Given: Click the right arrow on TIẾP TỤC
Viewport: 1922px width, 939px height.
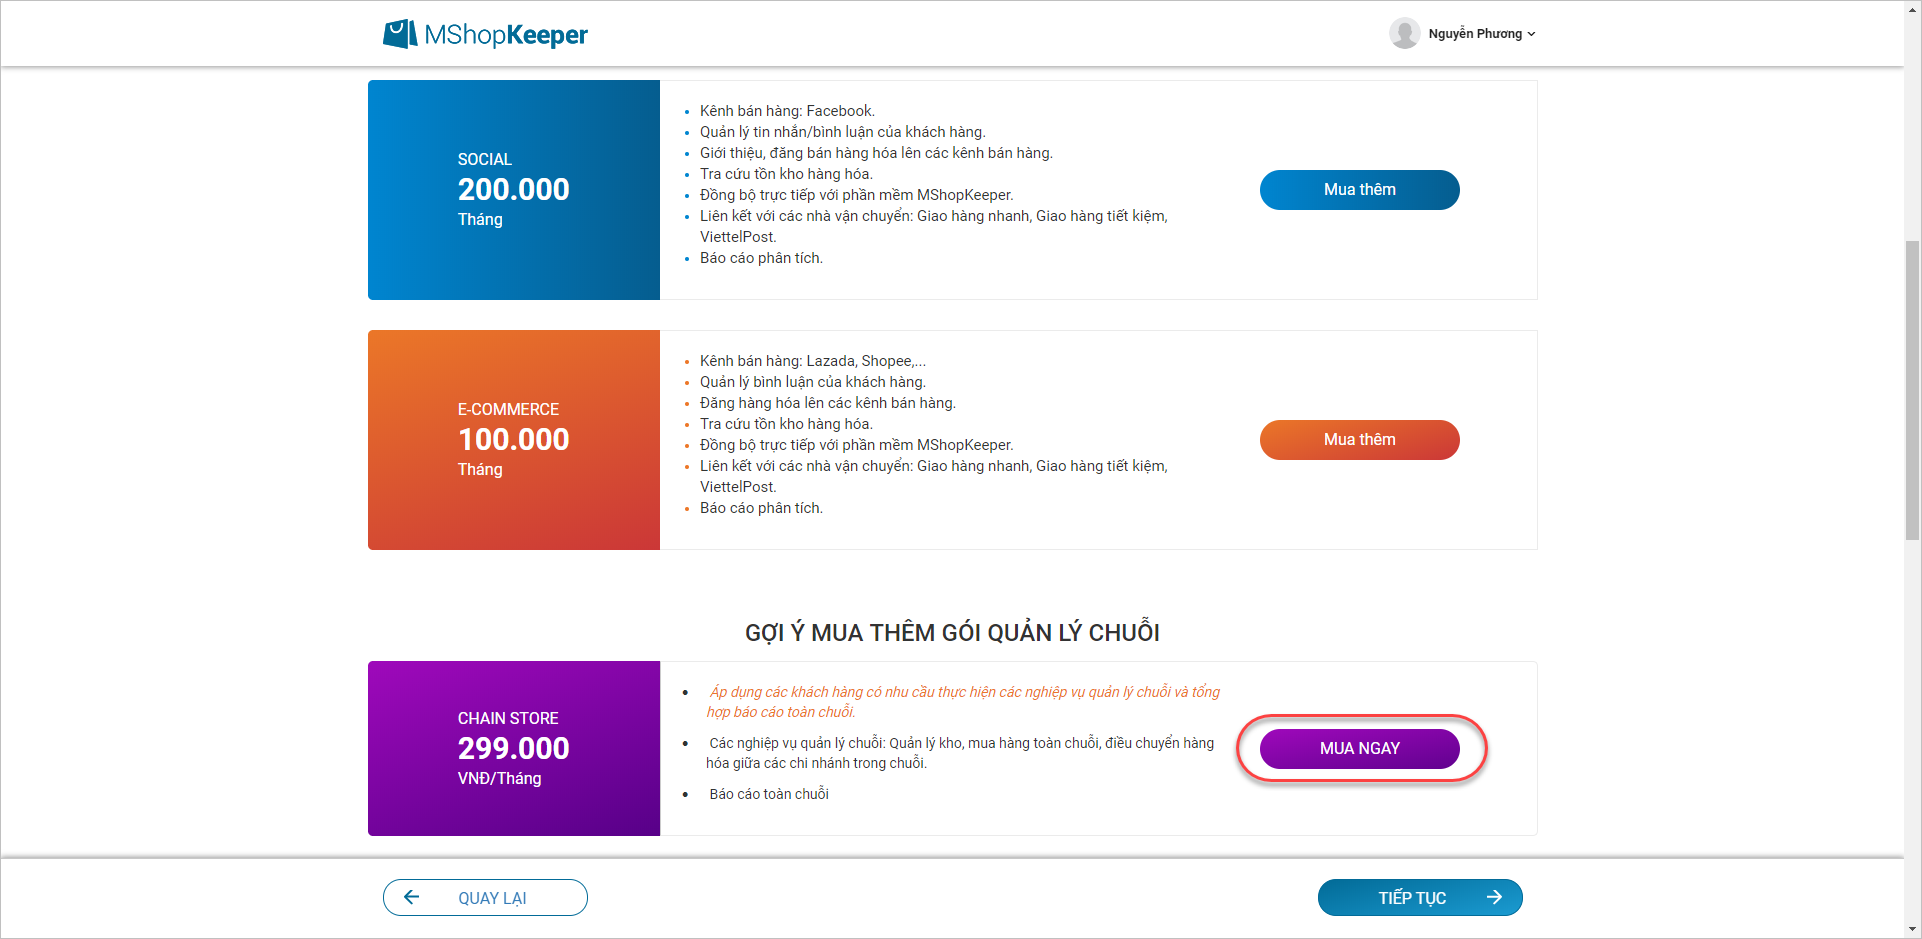Looking at the screenshot, I should tap(1494, 897).
